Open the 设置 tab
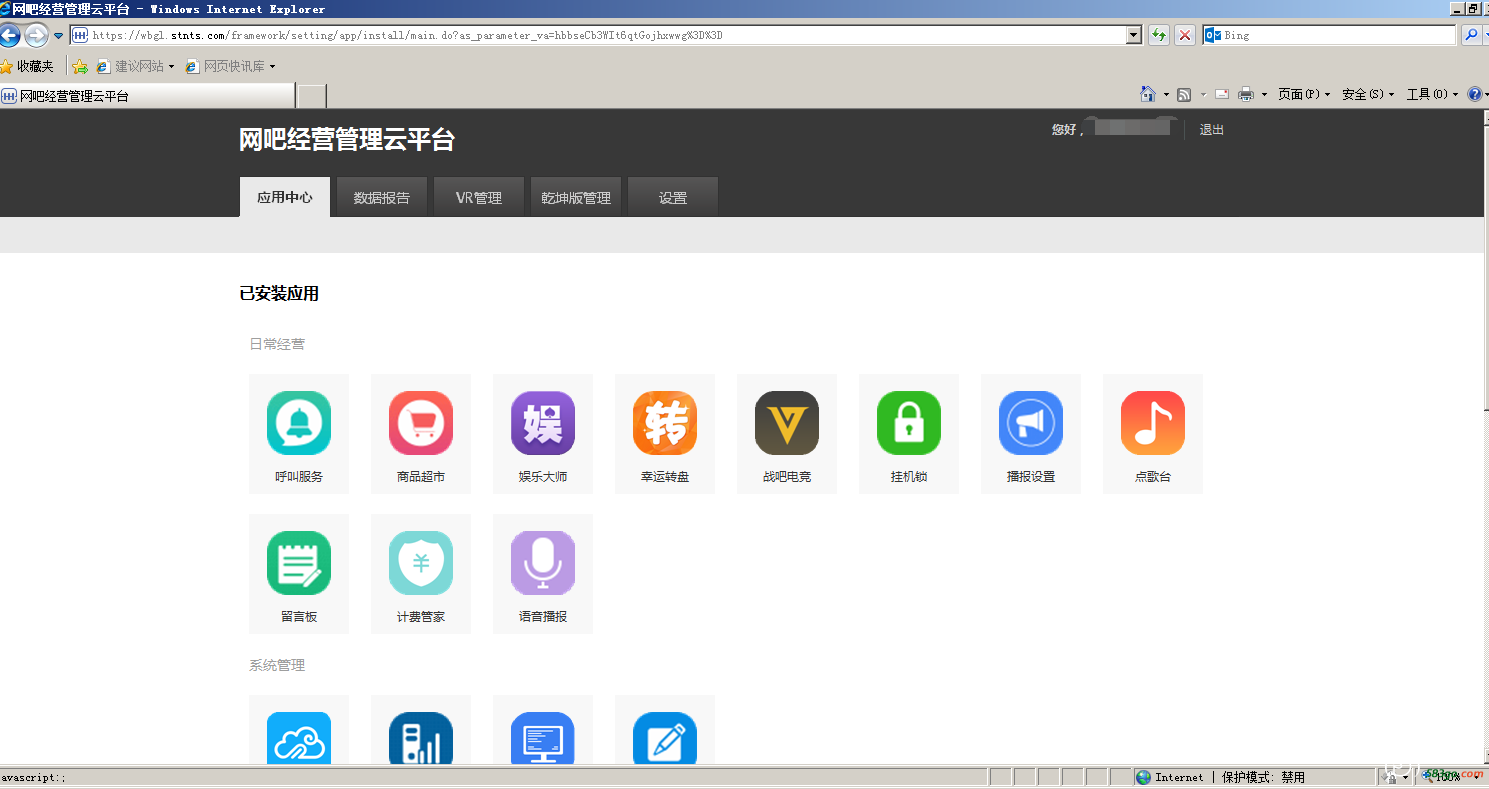1489x789 pixels. point(673,198)
